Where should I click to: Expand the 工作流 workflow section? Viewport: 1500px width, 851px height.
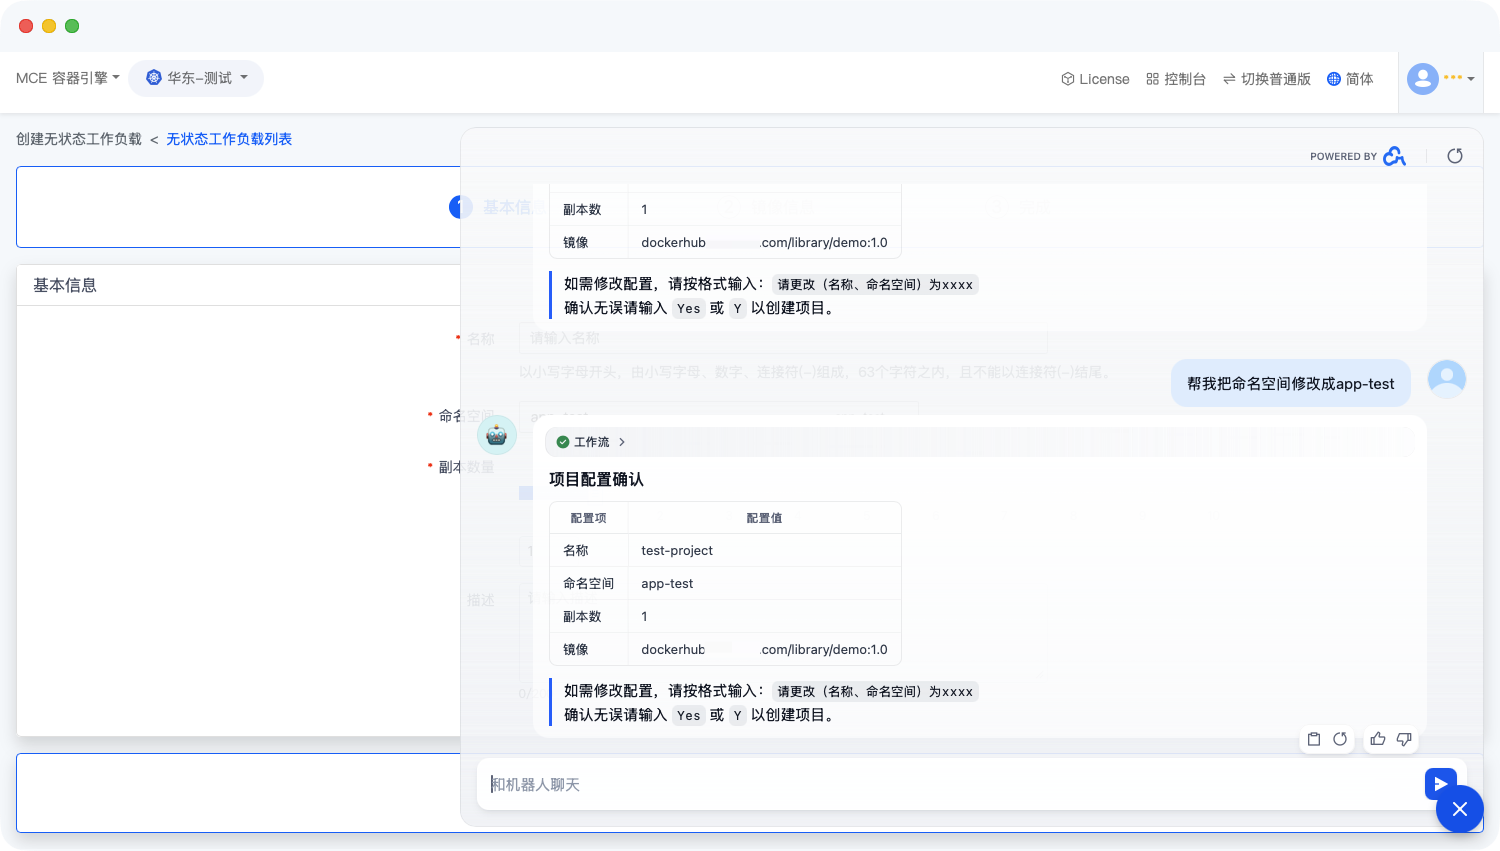point(591,442)
